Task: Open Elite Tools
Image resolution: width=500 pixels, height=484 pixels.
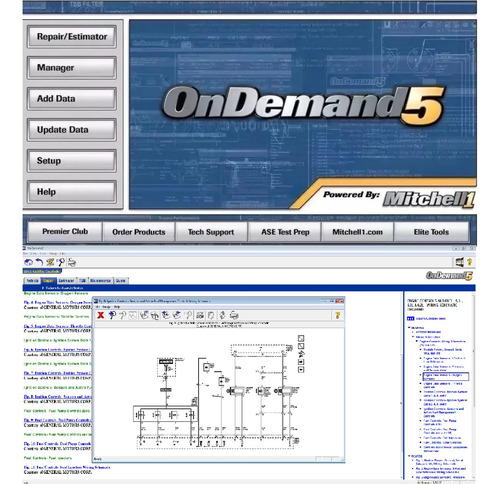Action: click(x=431, y=232)
